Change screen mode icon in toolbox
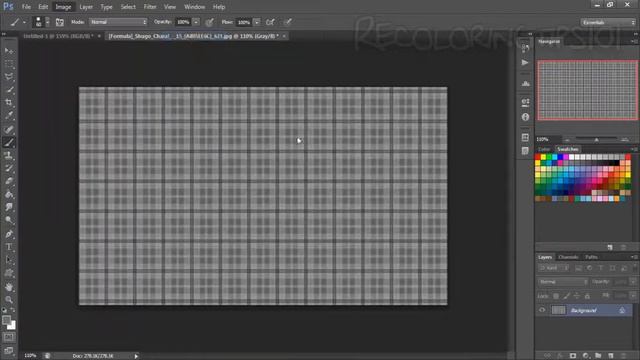This screenshot has width=640, height=360. click(x=9, y=351)
